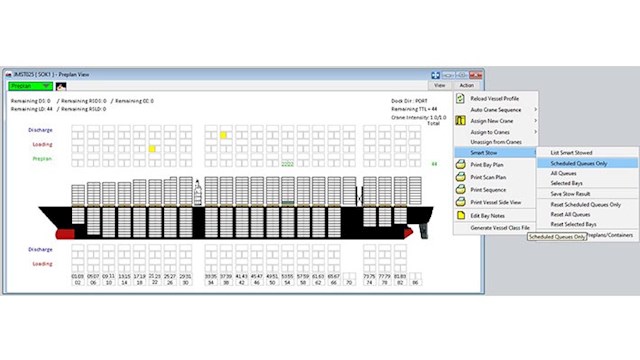This screenshot has width=640, height=360.
Task: Click Reset All Queues
Action: [x=570, y=214]
